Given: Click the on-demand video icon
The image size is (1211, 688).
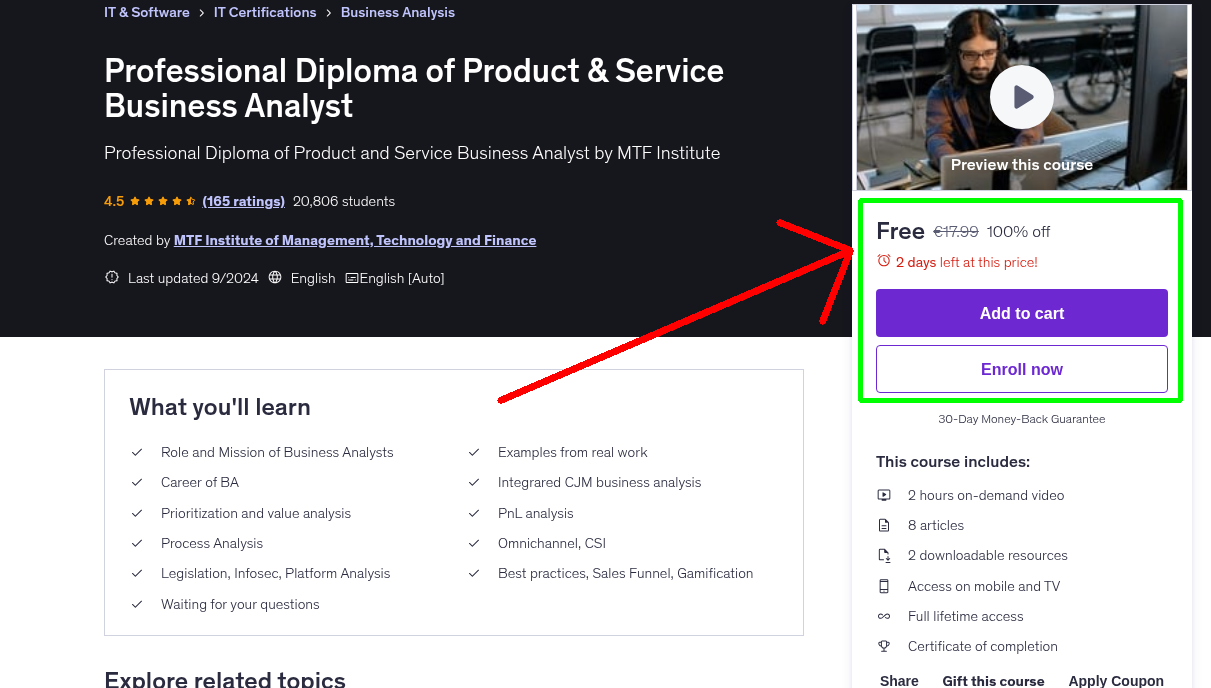Looking at the screenshot, I should coord(884,495).
